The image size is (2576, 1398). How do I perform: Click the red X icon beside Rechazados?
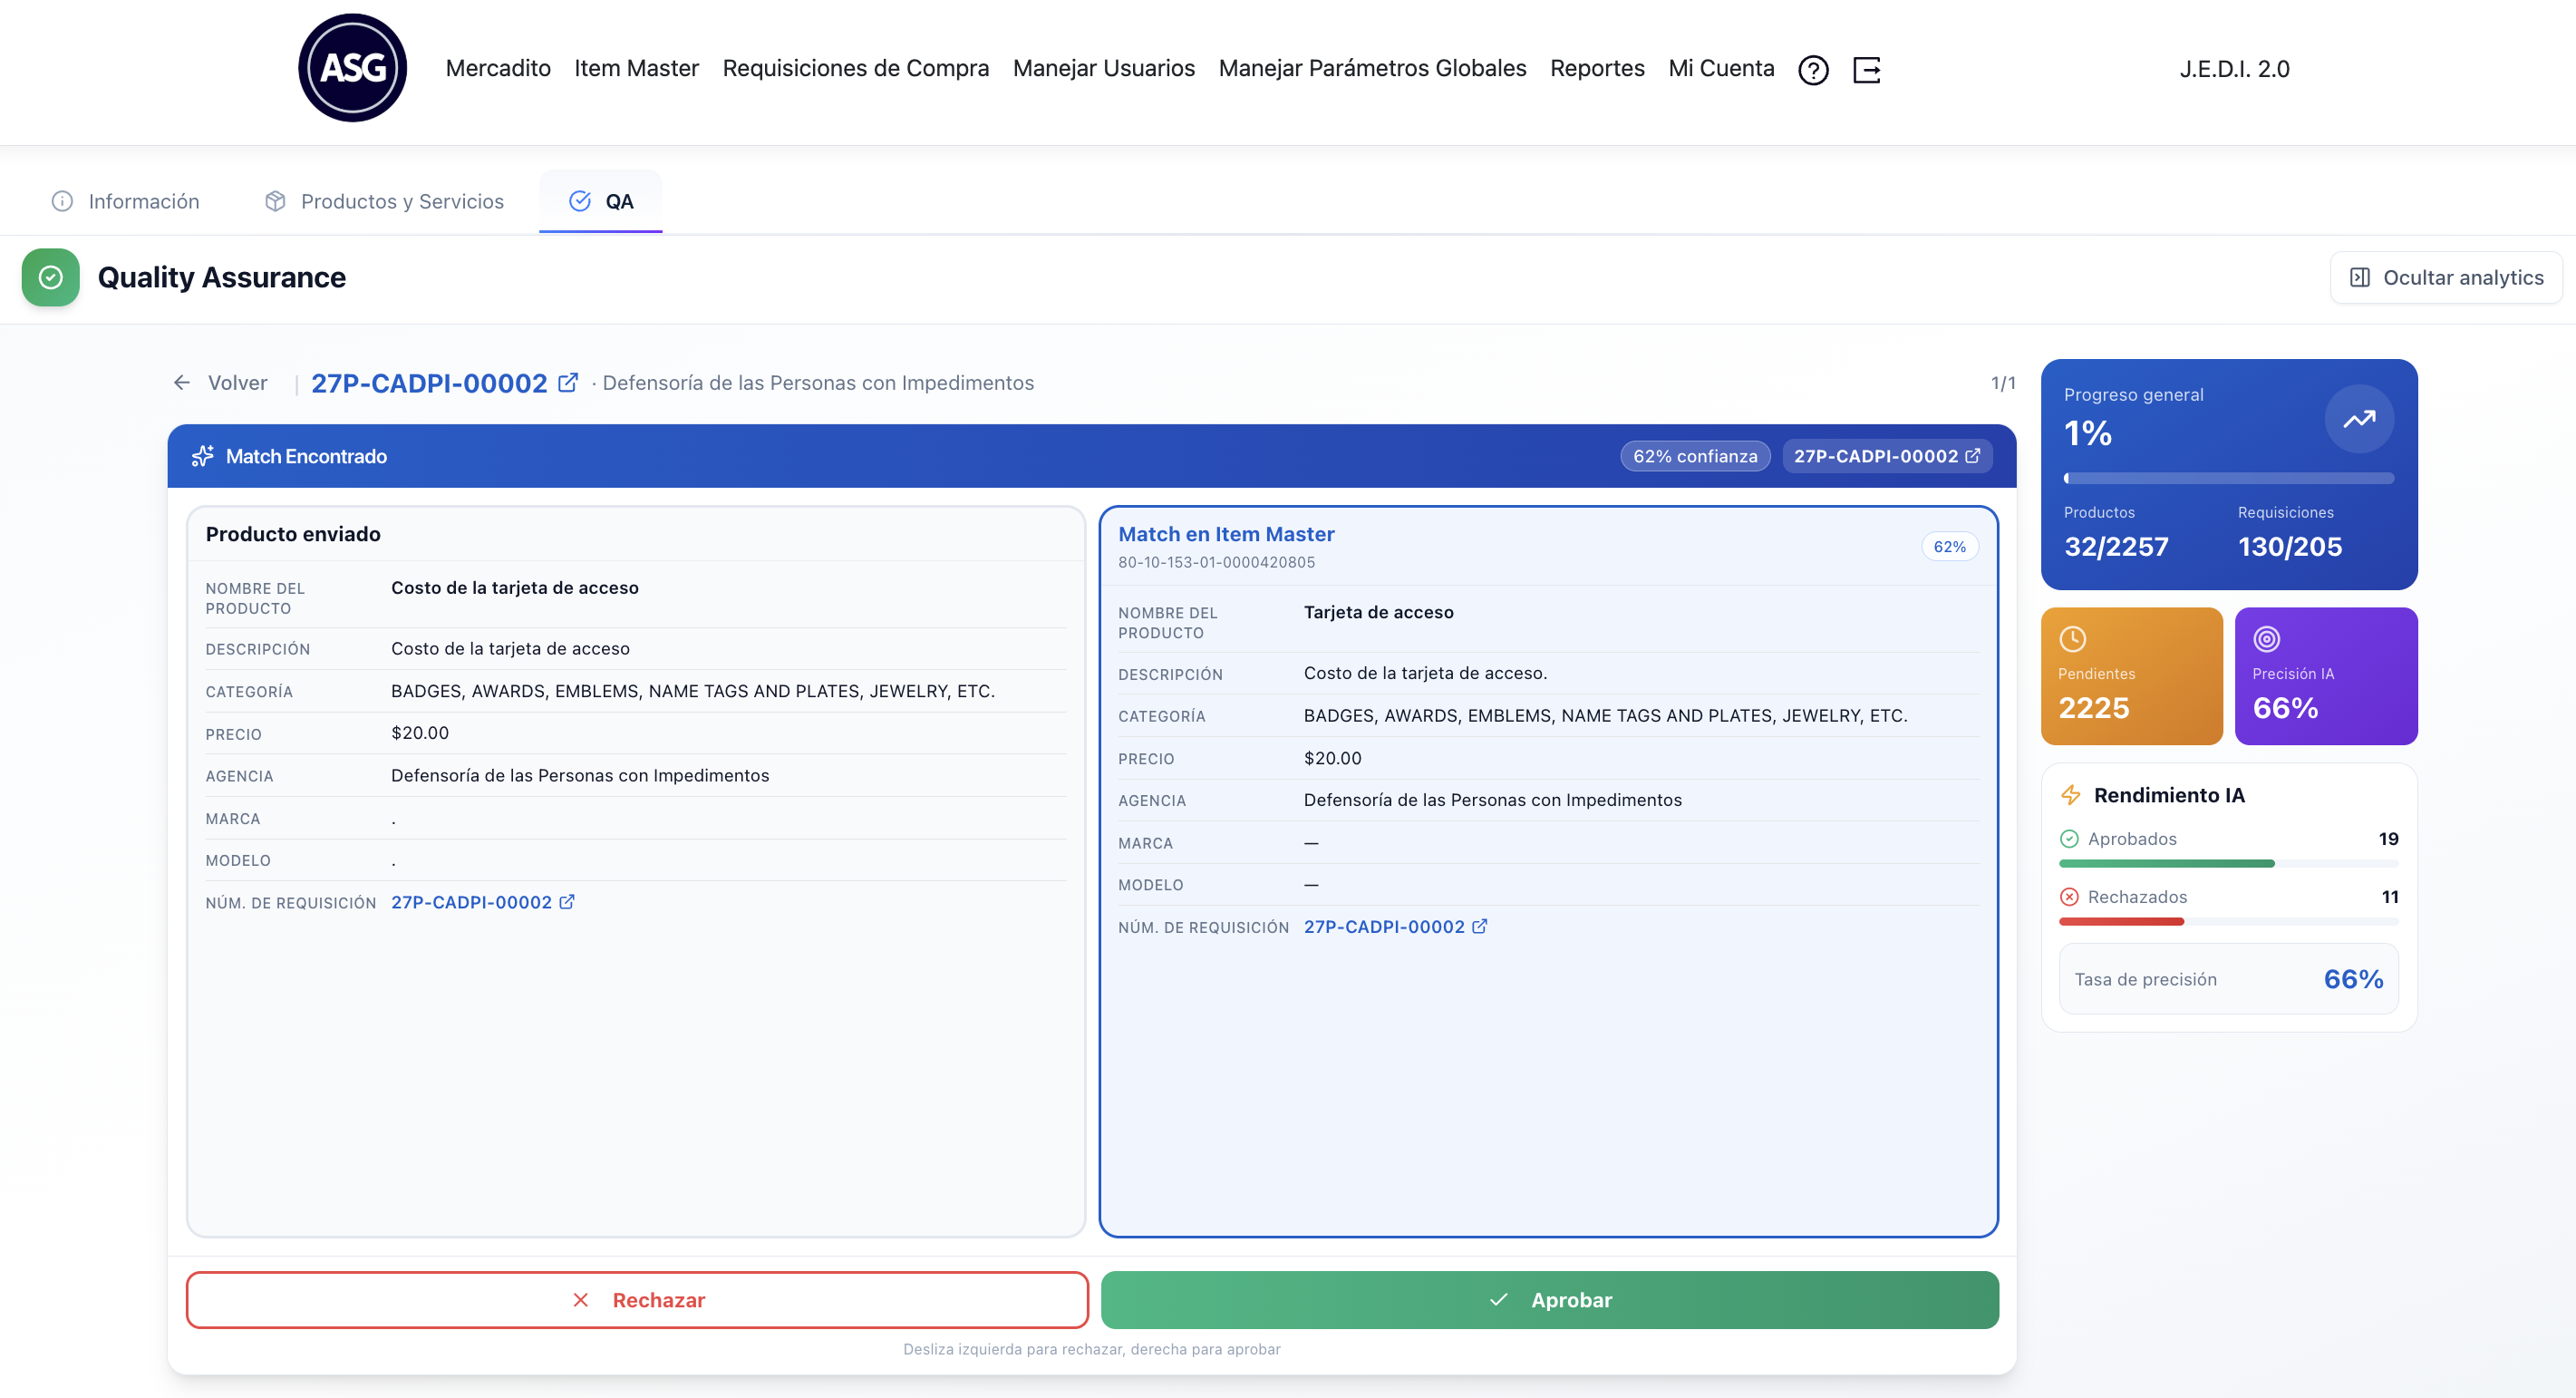coord(2069,897)
